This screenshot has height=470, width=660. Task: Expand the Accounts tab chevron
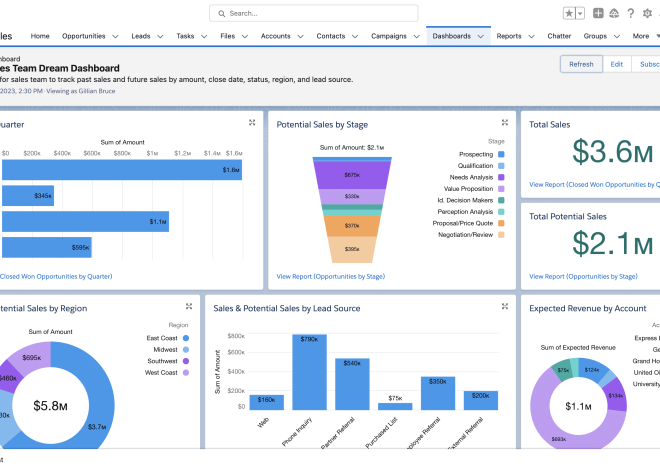point(301,37)
